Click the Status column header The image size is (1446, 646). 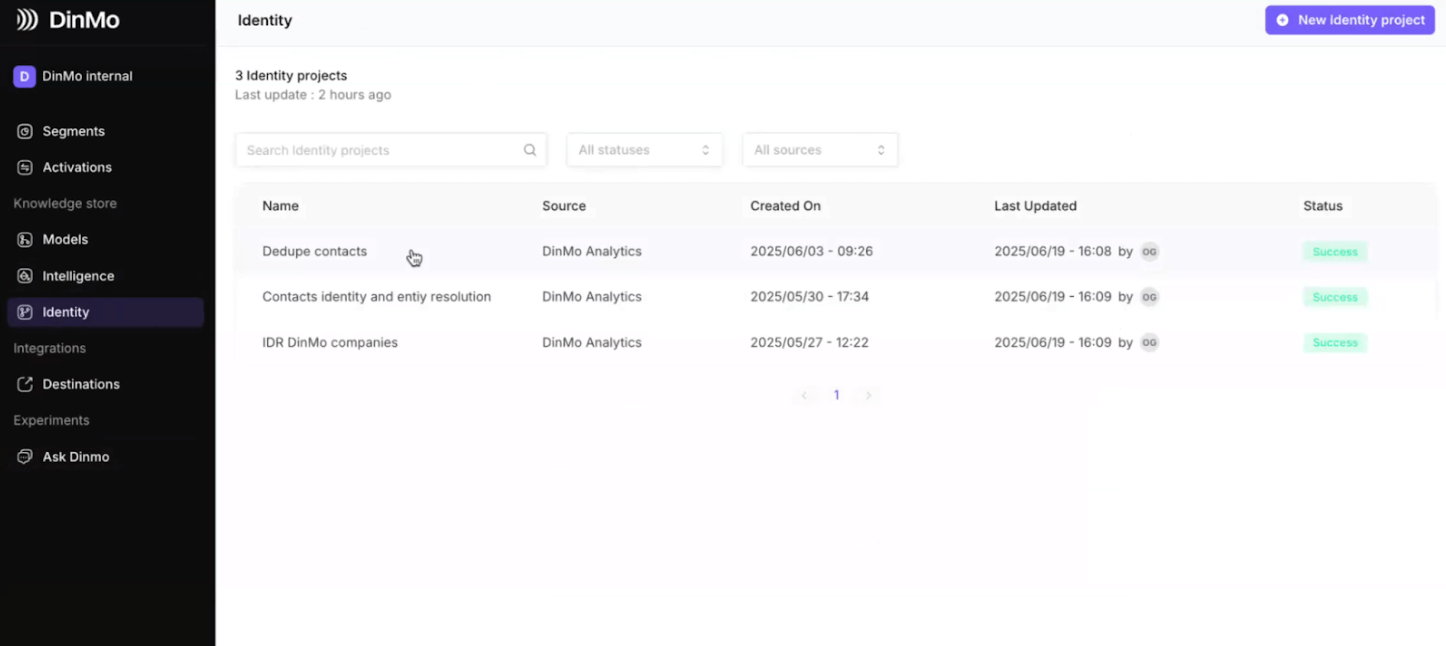(x=1322, y=206)
